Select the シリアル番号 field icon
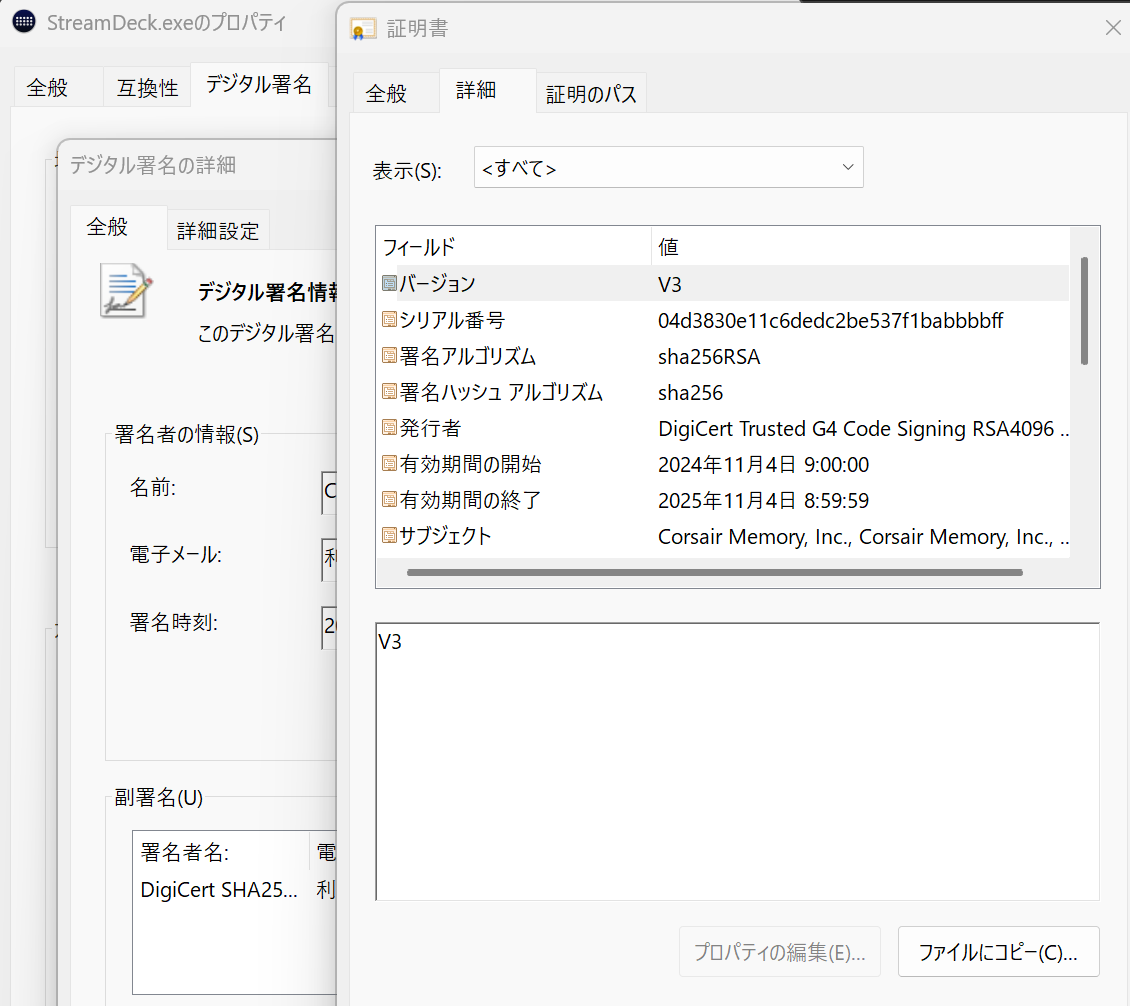The height and width of the screenshot is (1006, 1130). pyautogui.click(x=389, y=319)
